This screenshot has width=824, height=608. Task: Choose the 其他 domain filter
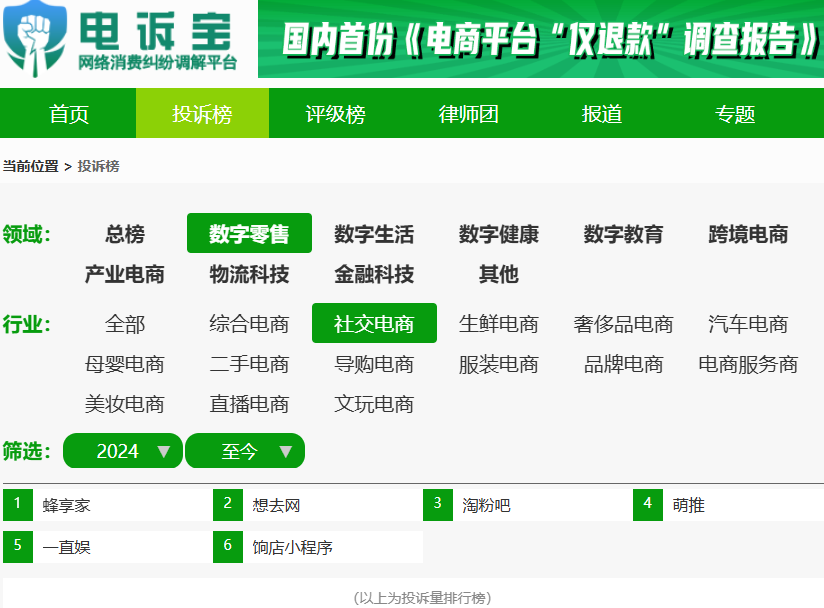click(499, 274)
